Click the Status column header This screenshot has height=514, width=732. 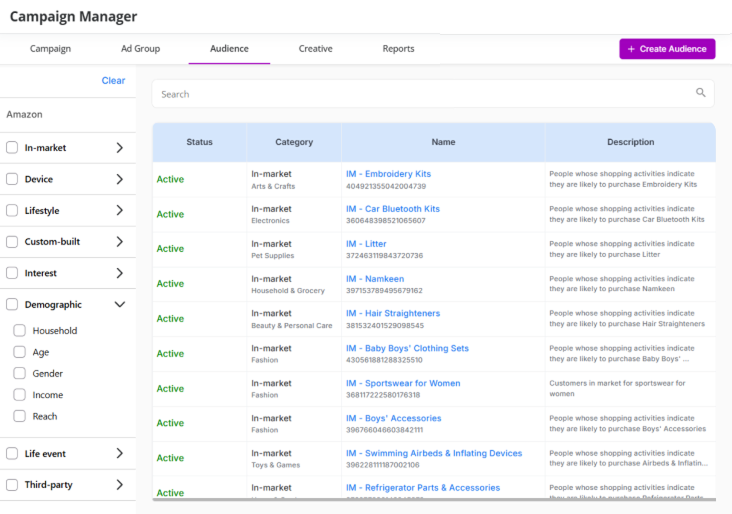[199, 142]
